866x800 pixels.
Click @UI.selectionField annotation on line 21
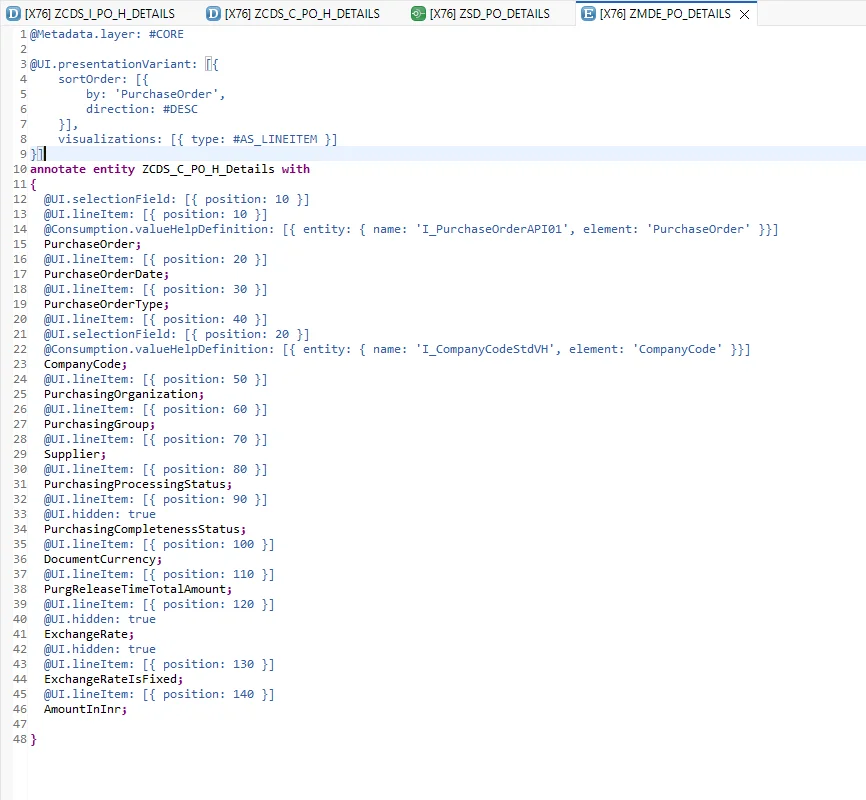[x=110, y=334]
